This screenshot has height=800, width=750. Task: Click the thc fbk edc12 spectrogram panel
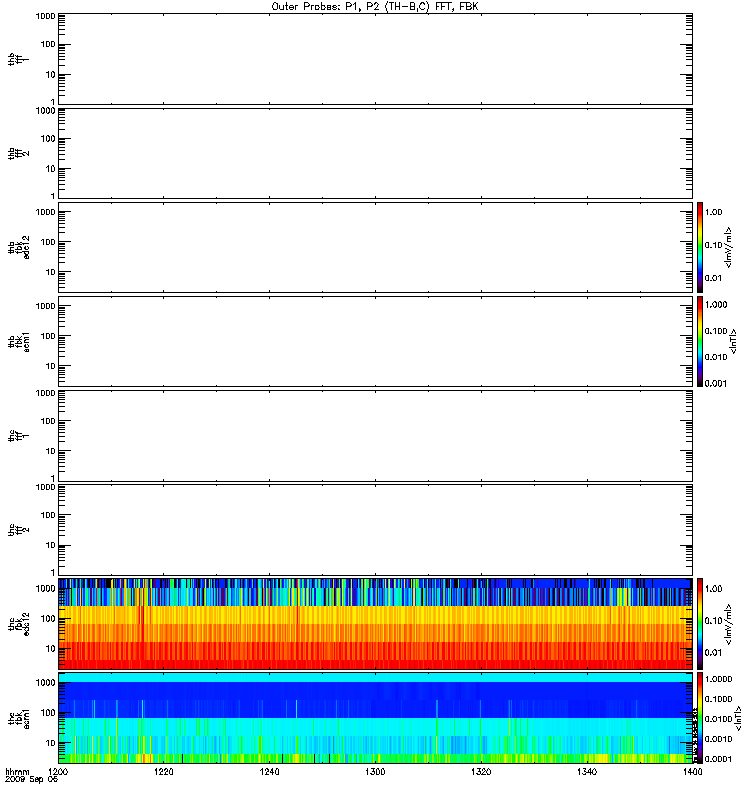pos(375,623)
